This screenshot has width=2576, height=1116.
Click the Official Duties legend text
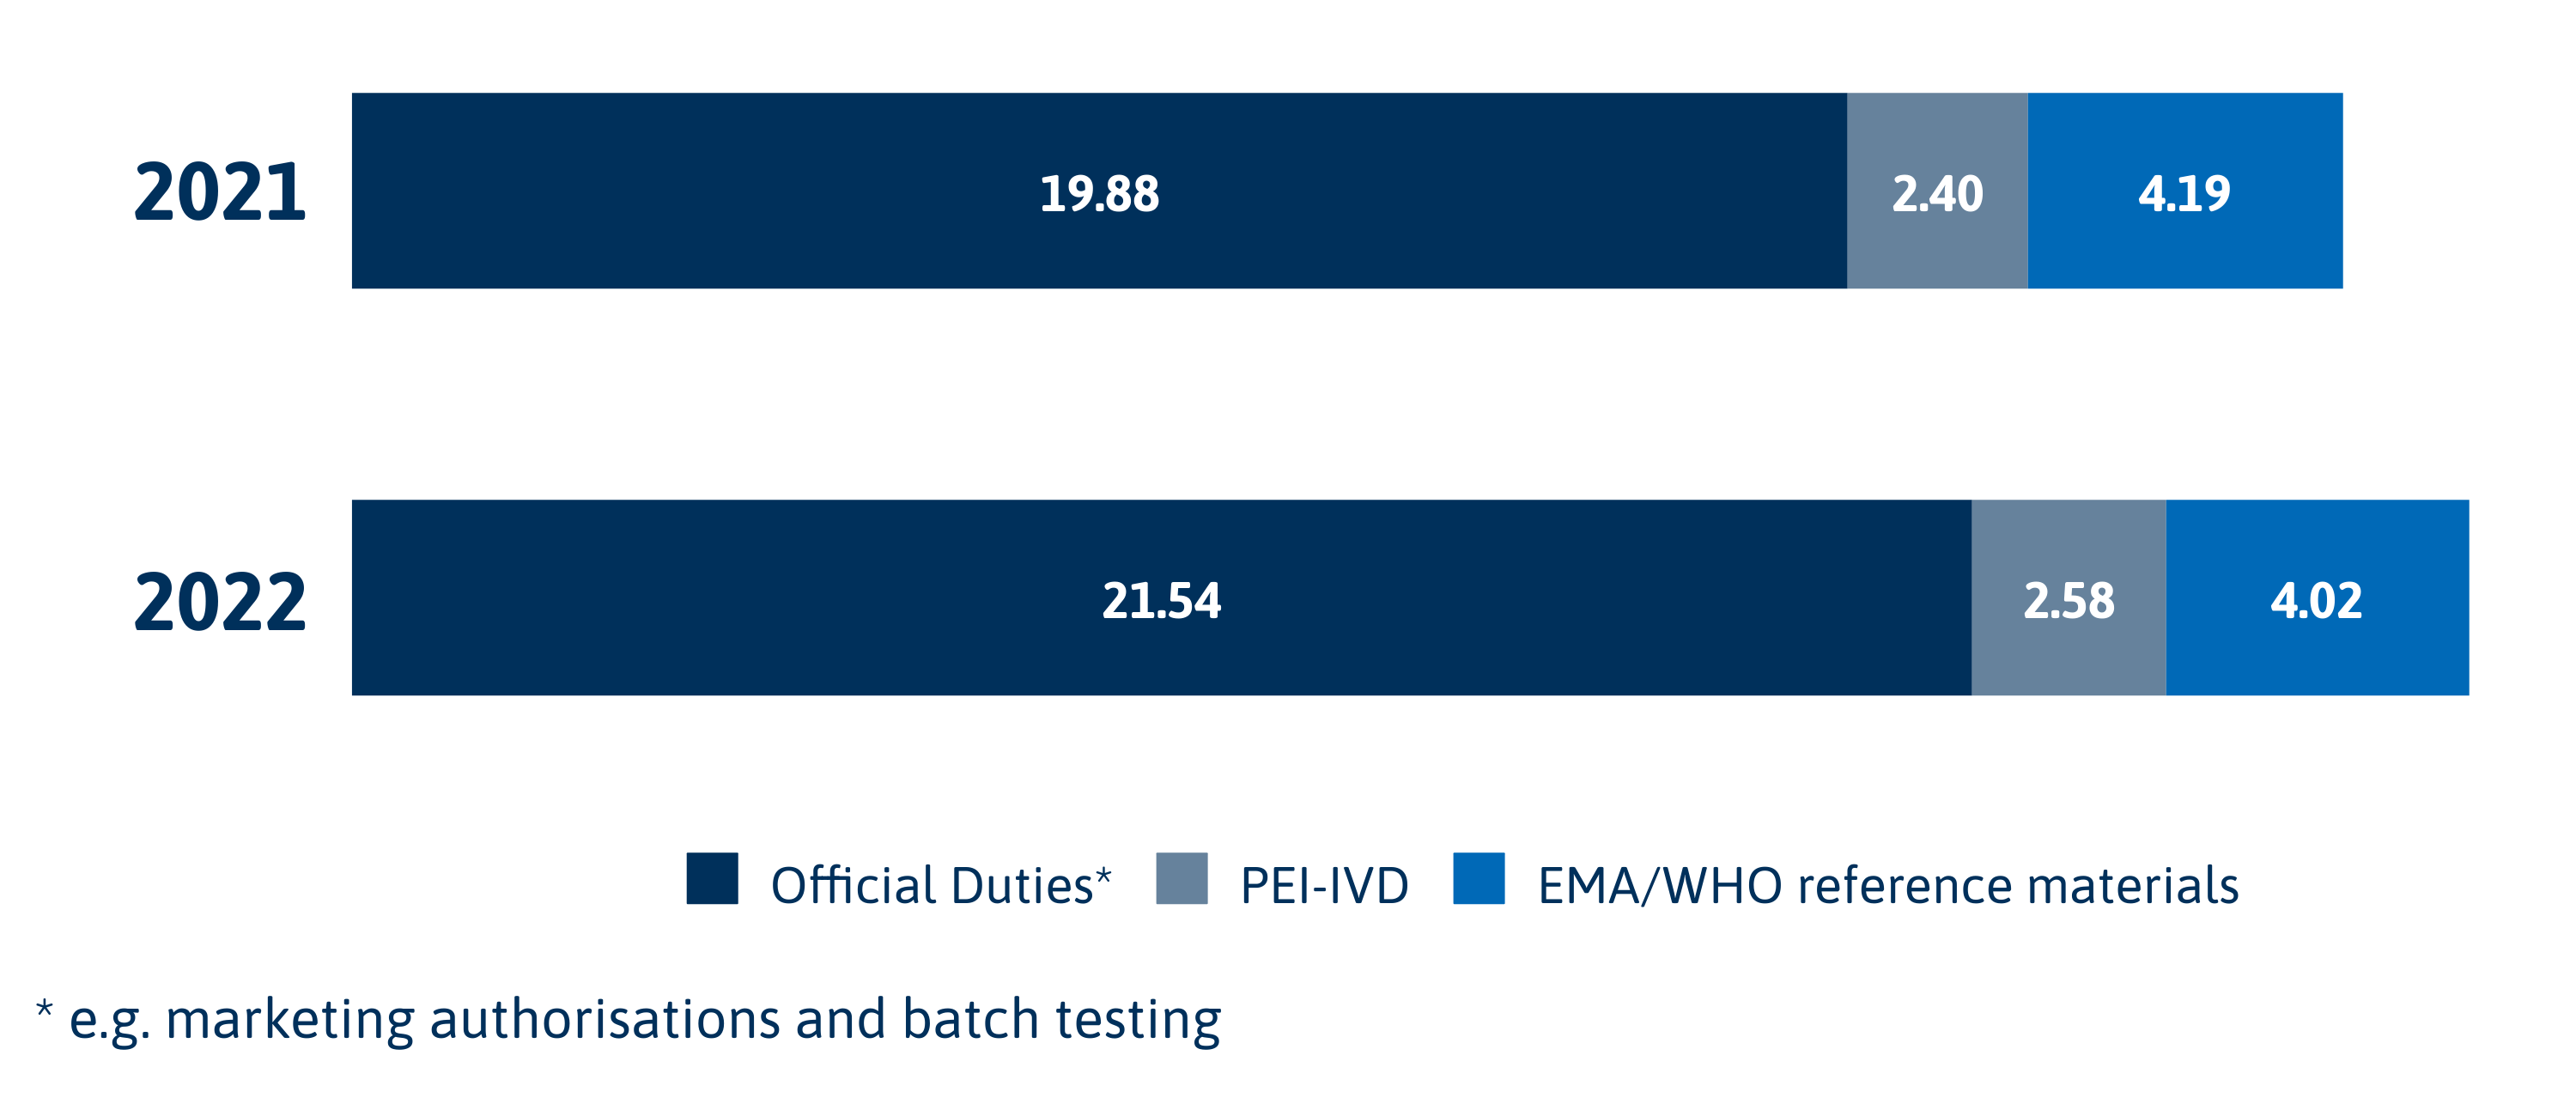tap(940, 885)
